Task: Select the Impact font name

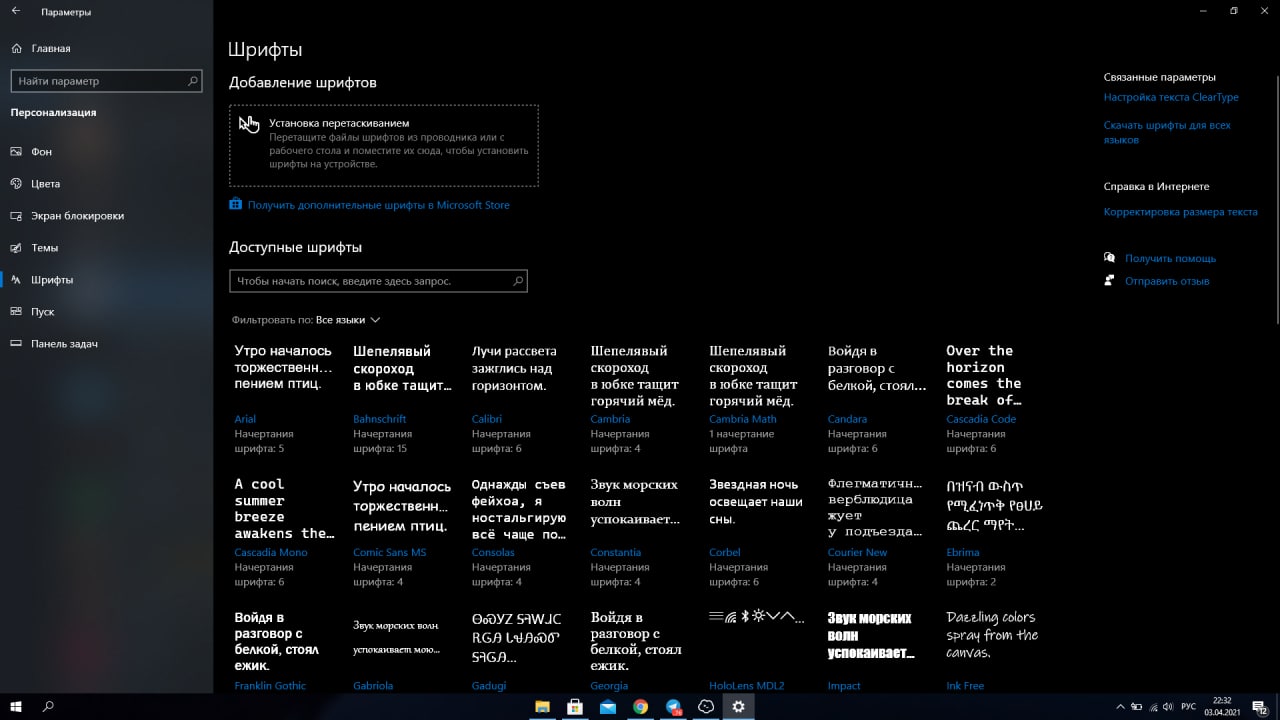Action: click(x=844, y=686)
